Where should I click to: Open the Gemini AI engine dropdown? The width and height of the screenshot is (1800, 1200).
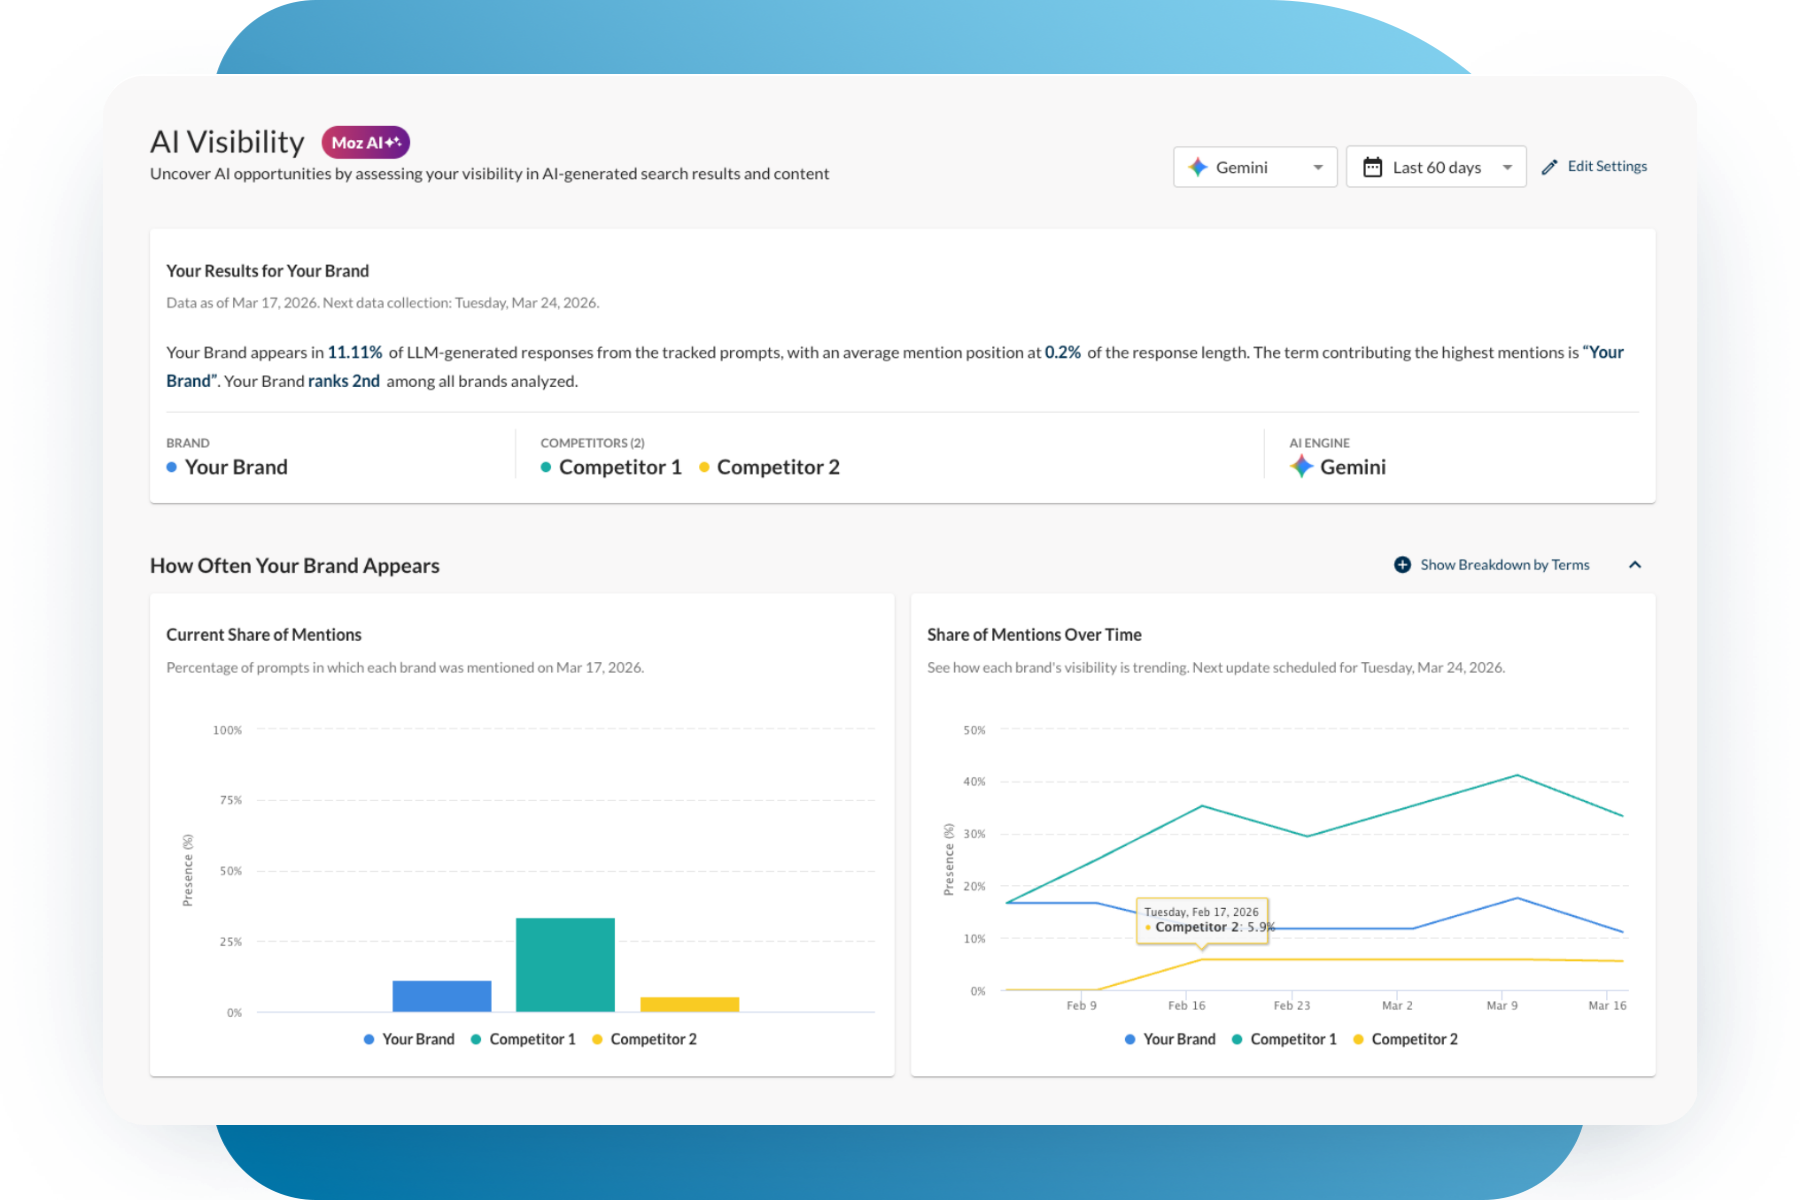1255,167
